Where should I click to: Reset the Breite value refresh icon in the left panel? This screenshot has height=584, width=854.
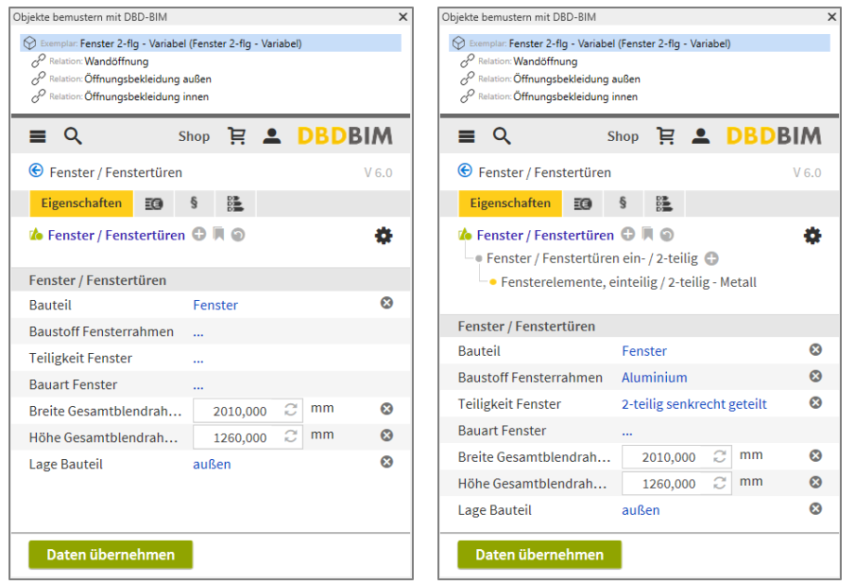[x=291, y=410]
